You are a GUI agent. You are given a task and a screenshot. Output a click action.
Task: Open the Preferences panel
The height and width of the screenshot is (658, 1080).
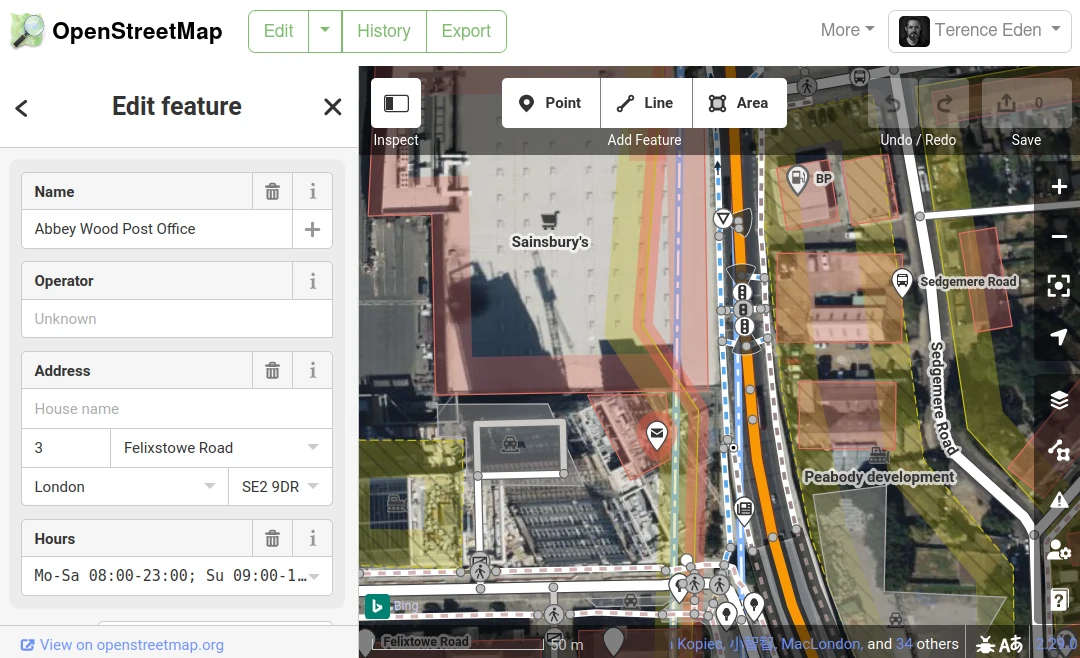pyautogui.click(x=1059, y=550)
